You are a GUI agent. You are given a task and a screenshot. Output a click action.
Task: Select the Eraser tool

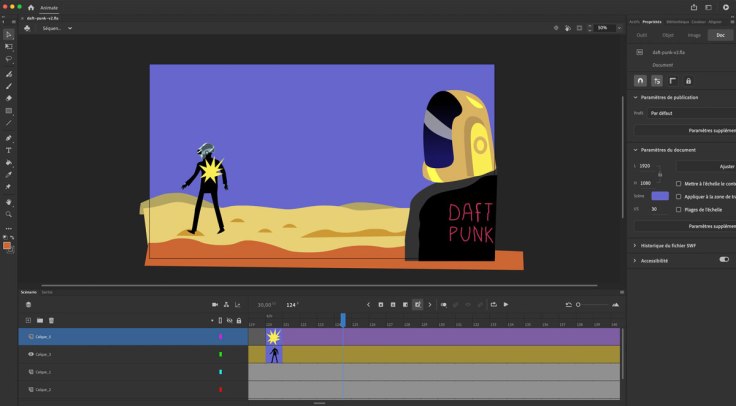8,98
